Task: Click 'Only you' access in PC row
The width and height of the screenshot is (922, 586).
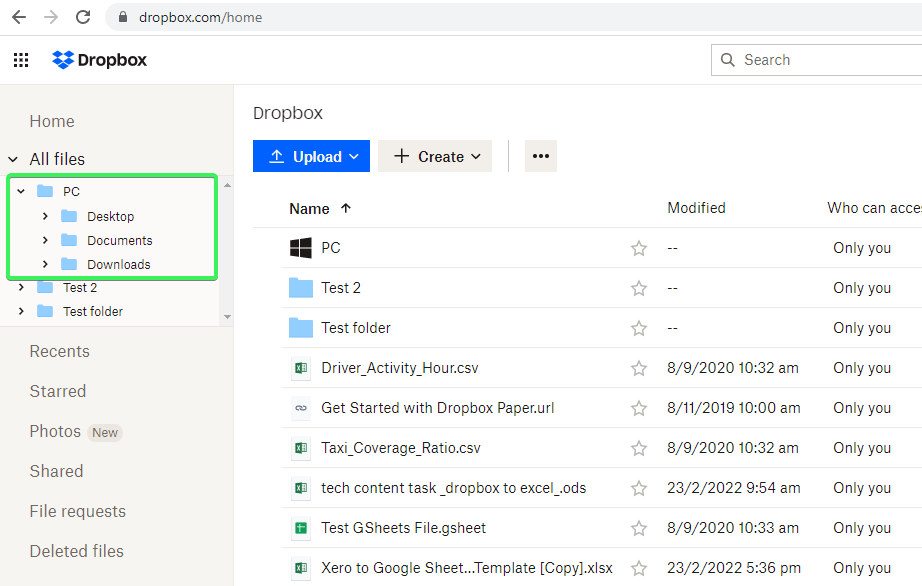Action: point(862,248)
